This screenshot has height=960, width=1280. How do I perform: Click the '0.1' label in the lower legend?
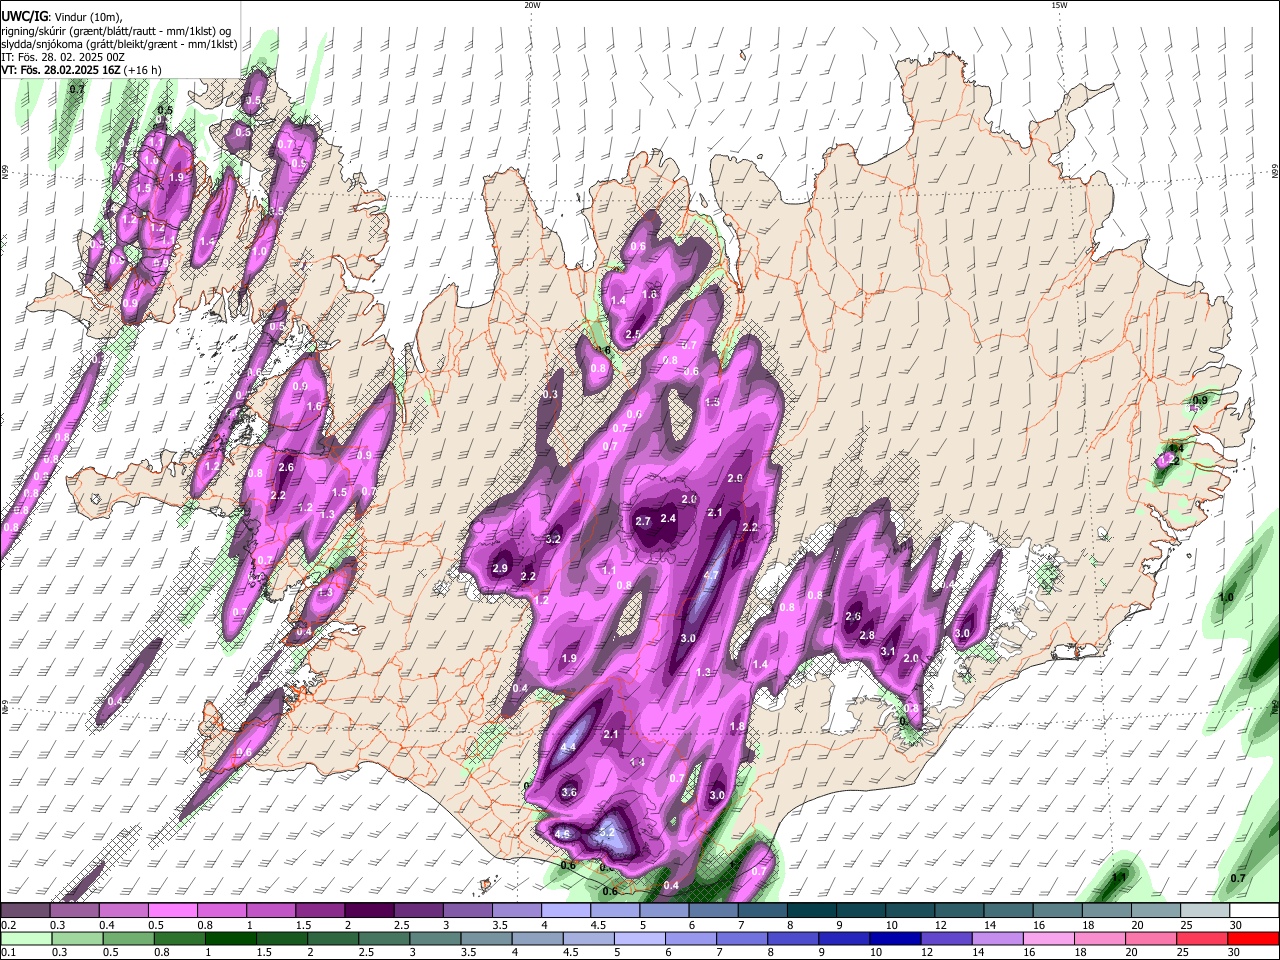pos(8,952)
